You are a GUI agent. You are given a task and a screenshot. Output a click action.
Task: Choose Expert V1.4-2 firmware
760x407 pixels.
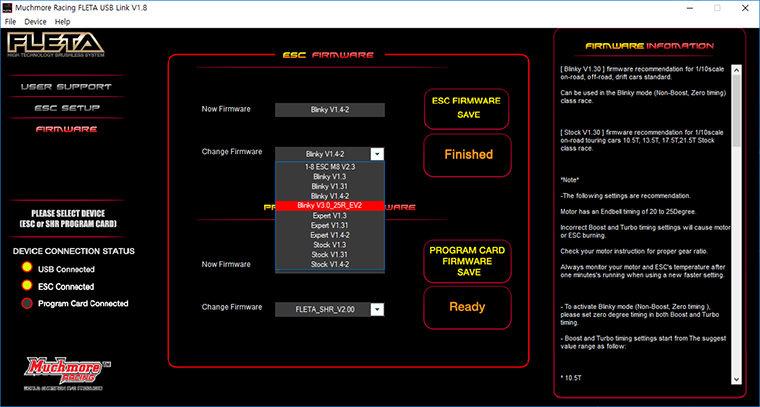(x=330, y=235)
